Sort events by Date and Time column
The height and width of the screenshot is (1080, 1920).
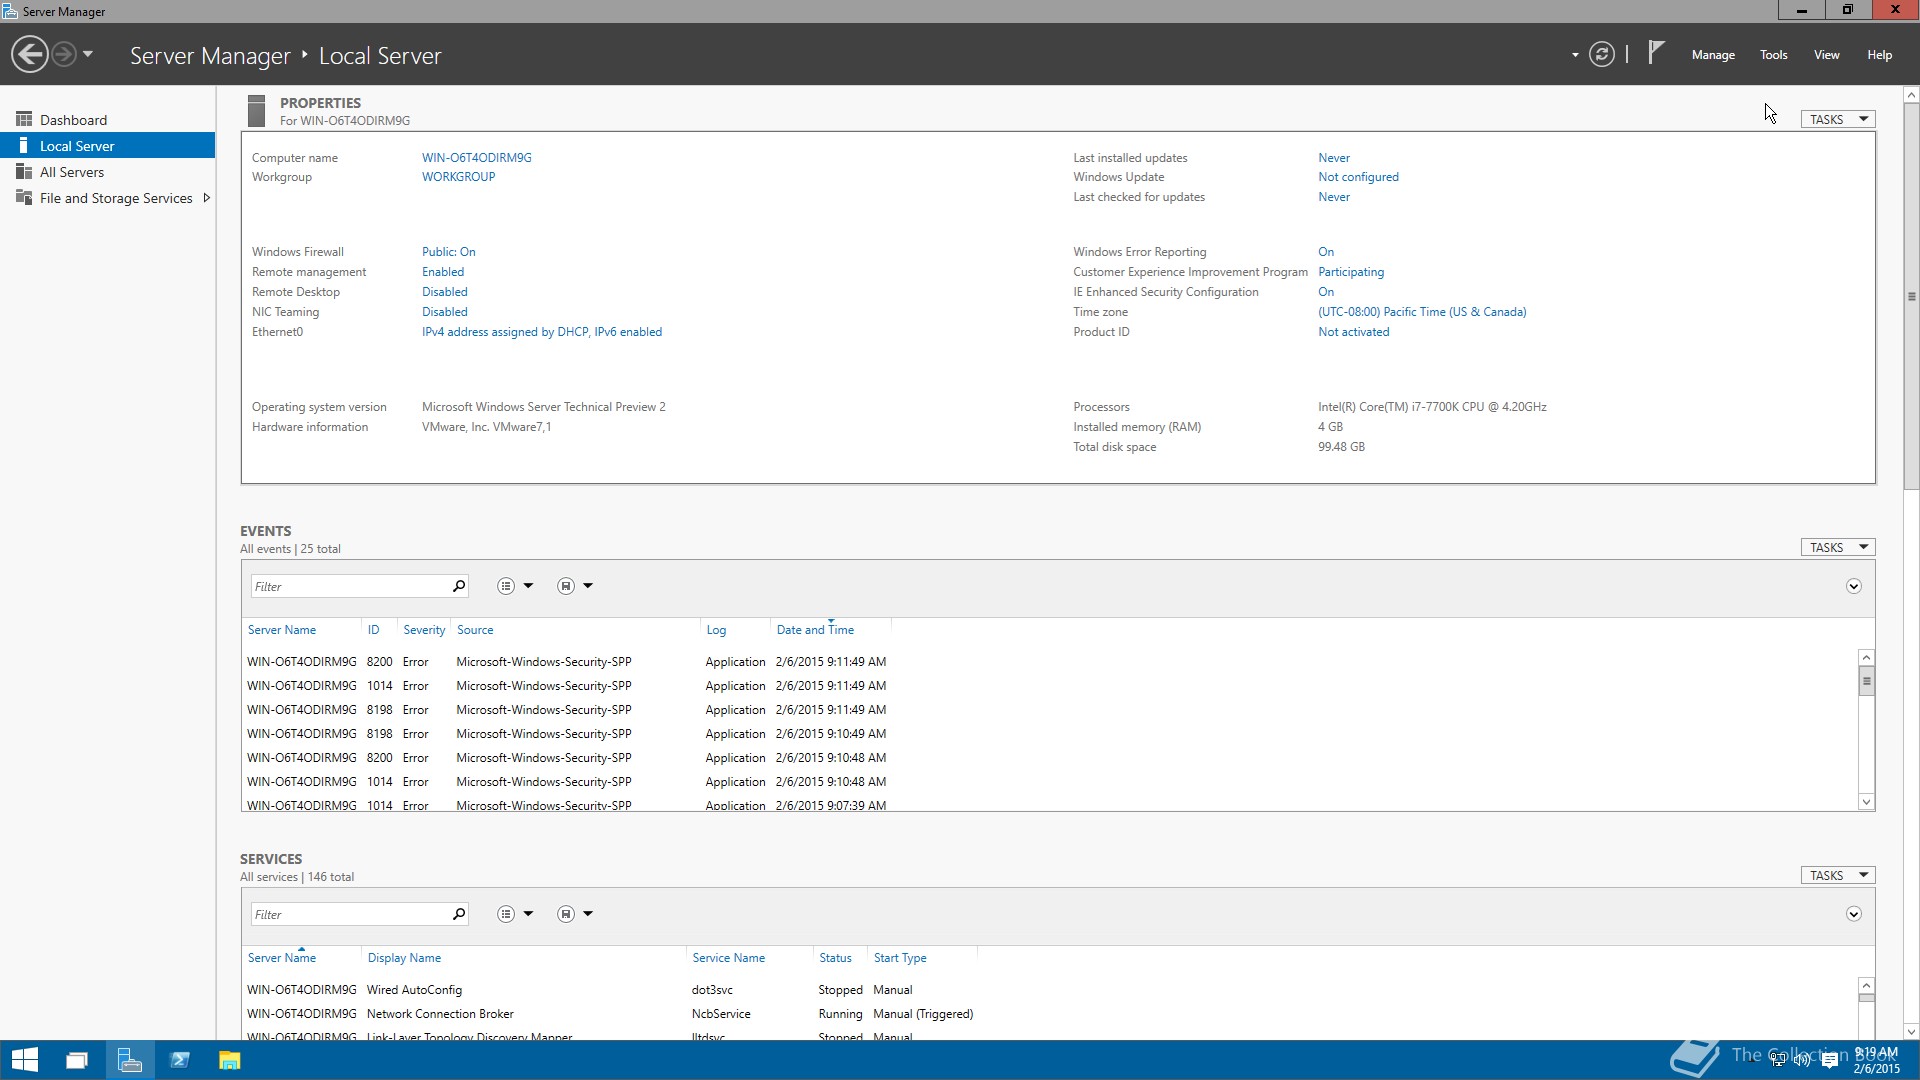click(815, 630)
